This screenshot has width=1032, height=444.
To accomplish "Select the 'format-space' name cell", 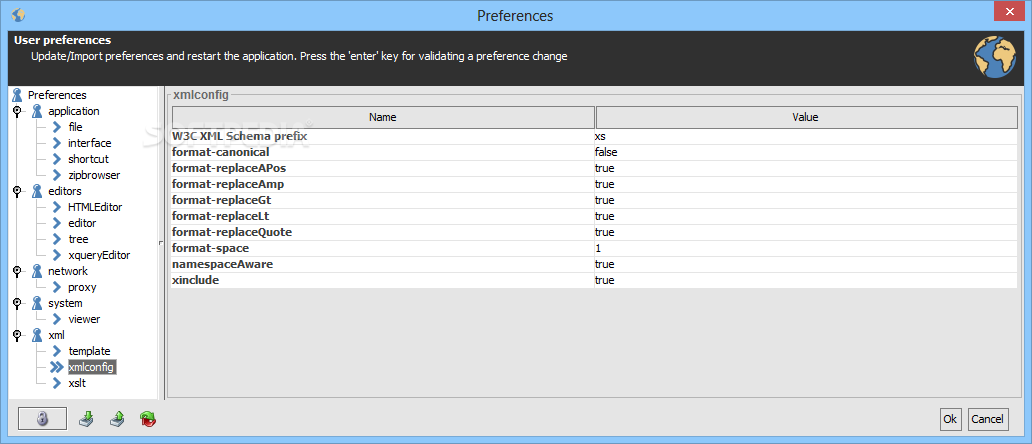I will pyautogui.click(x=382, y=248).
